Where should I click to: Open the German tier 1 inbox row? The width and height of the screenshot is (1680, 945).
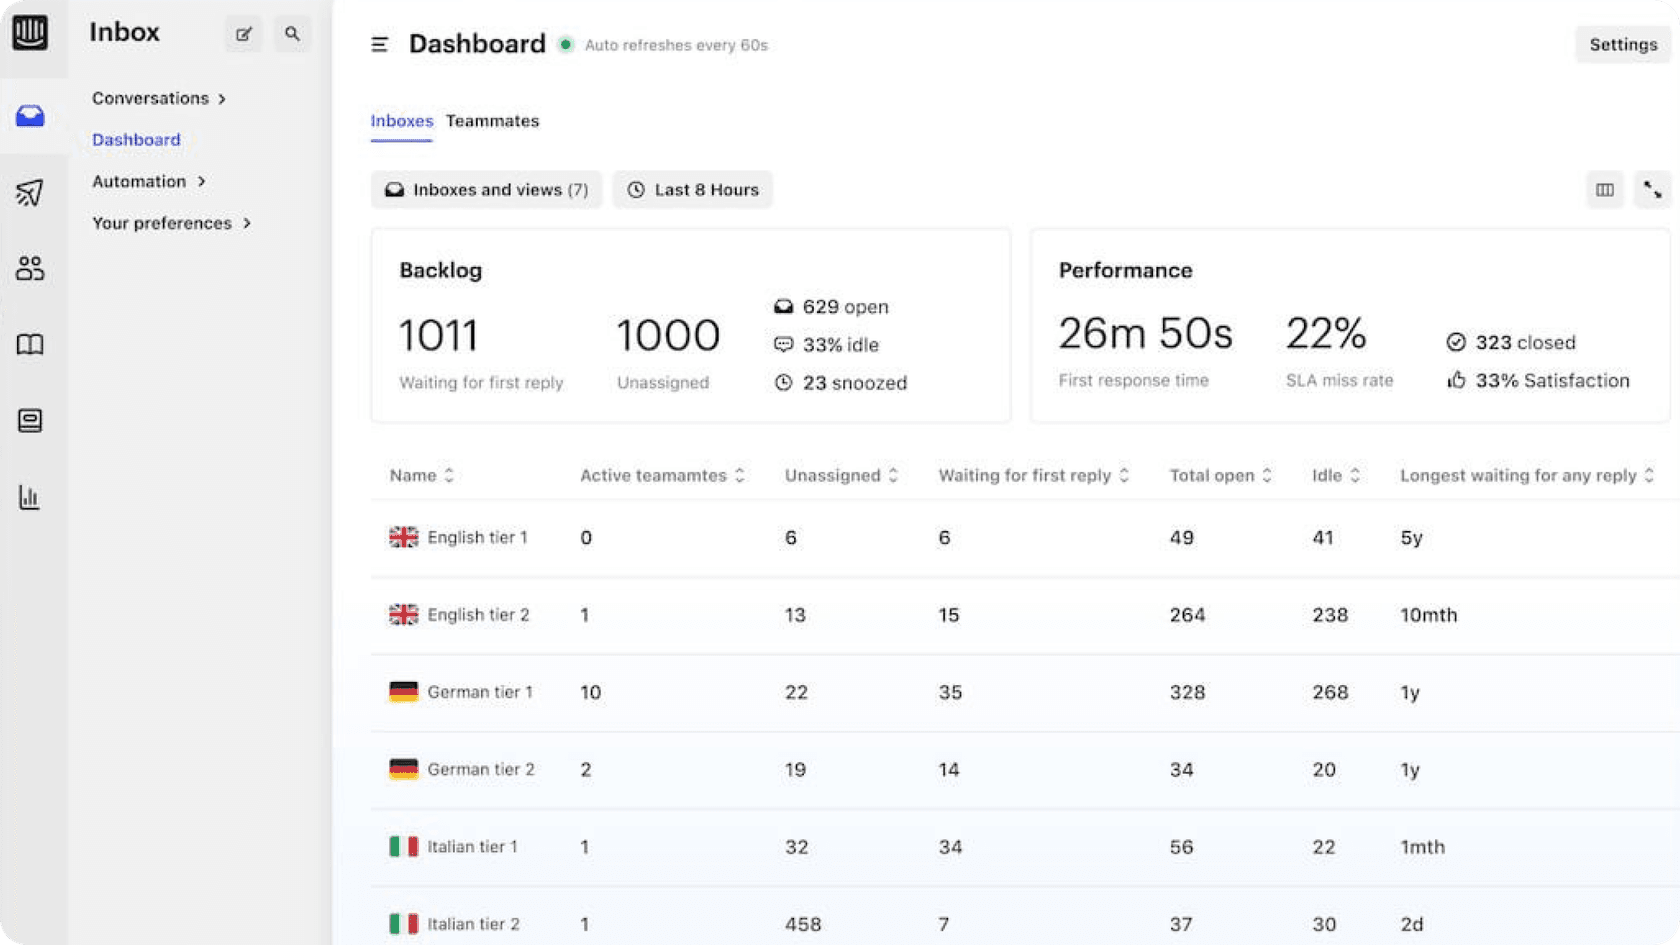pyautogui.click(x=1025, y=692)
